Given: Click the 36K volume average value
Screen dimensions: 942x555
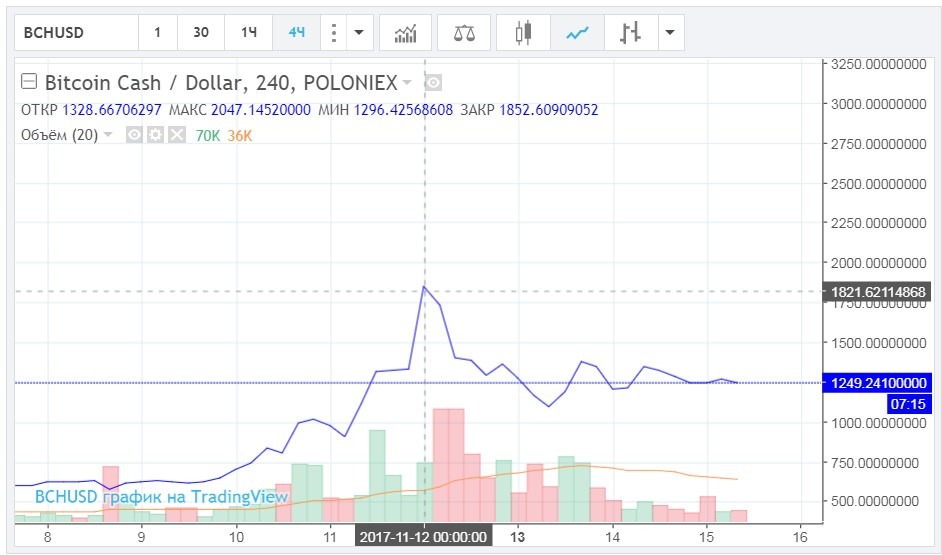Looking at the screenshot, I should pyautogui.click(x=240, y=136).
